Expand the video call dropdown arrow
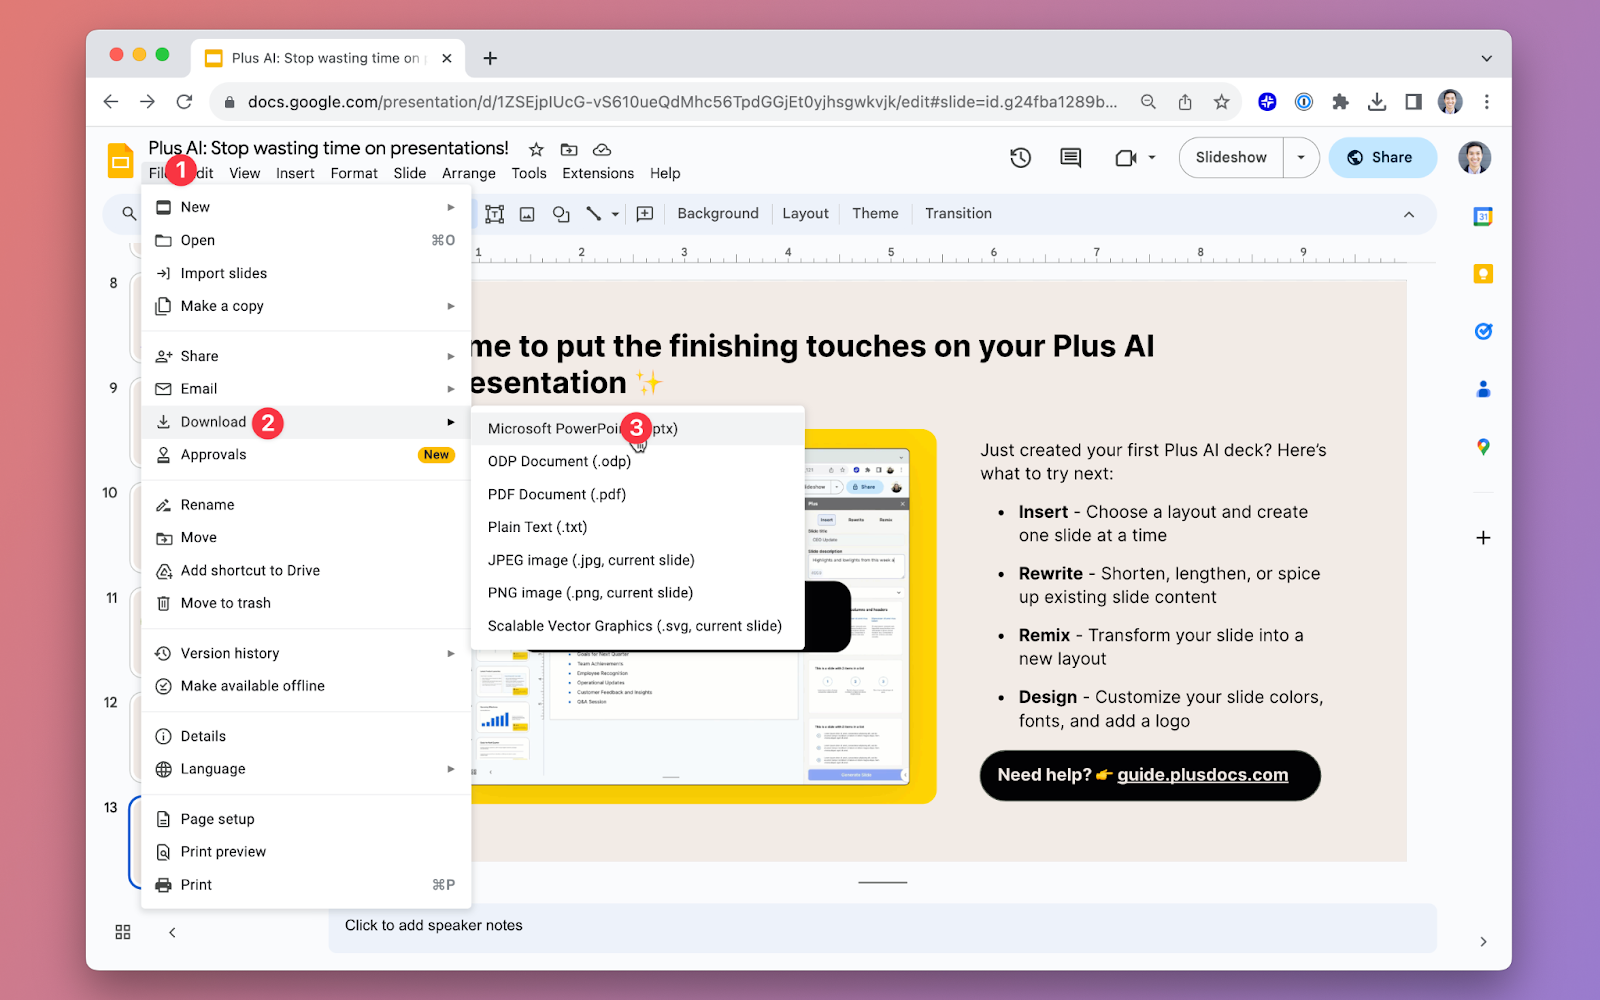1600x1000 pixels. [1152, 157]
